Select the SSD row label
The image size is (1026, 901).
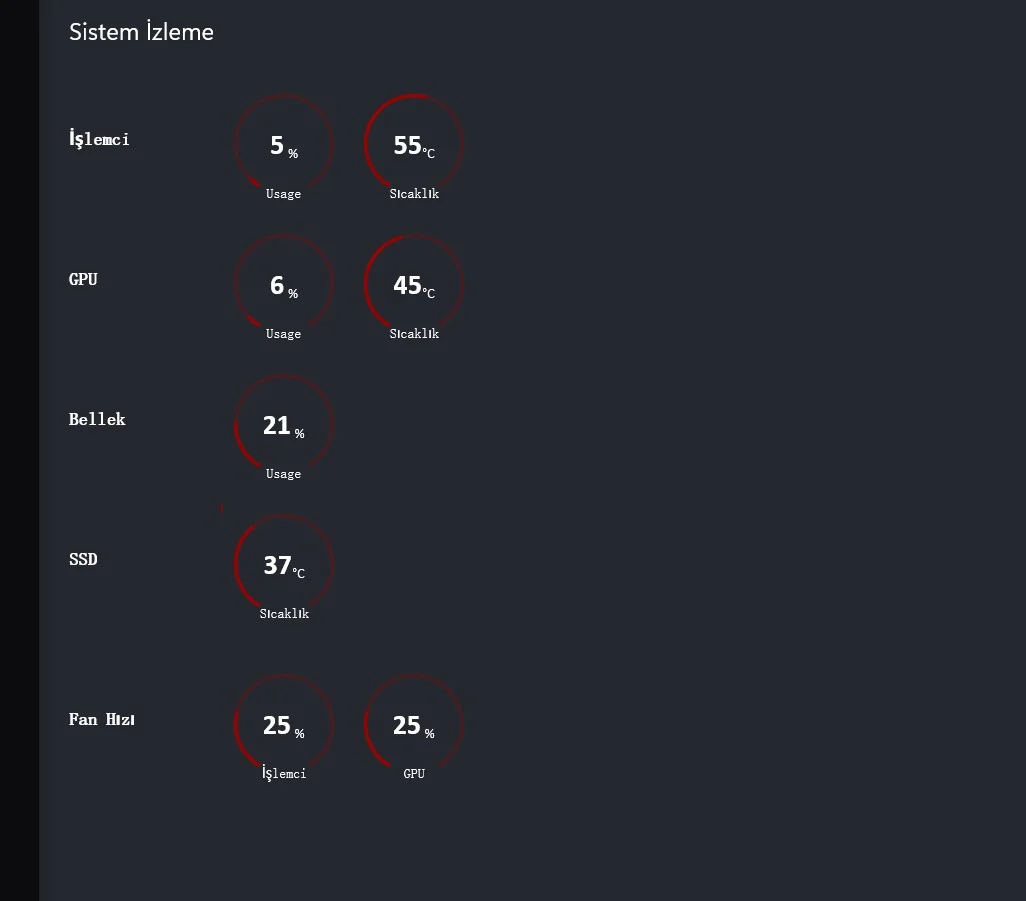83,559
